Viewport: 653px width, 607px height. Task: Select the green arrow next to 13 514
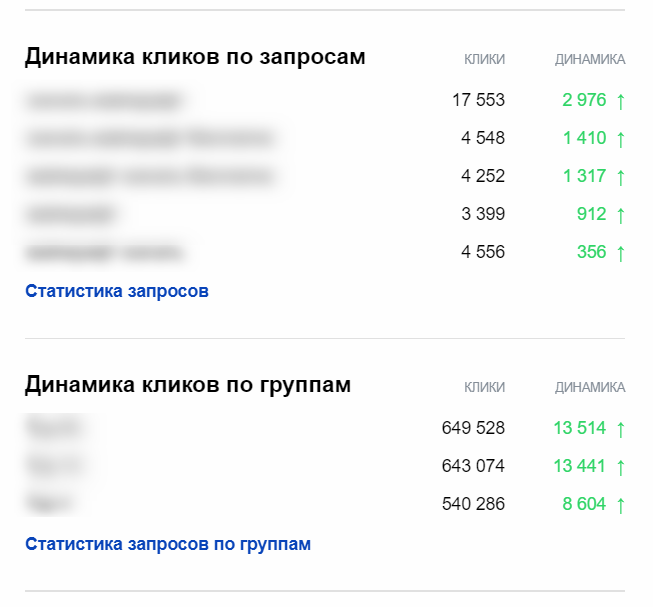[x=620, y=428]
